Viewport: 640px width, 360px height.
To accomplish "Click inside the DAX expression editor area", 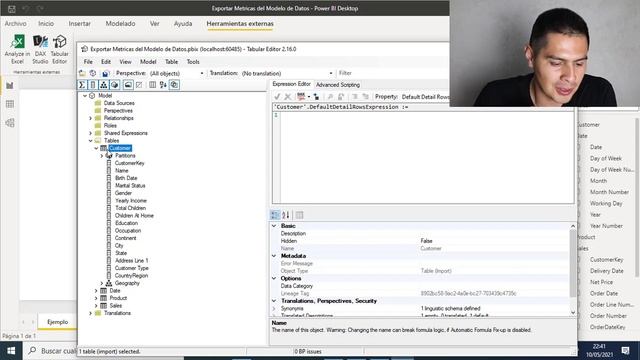I will point(426,157).
